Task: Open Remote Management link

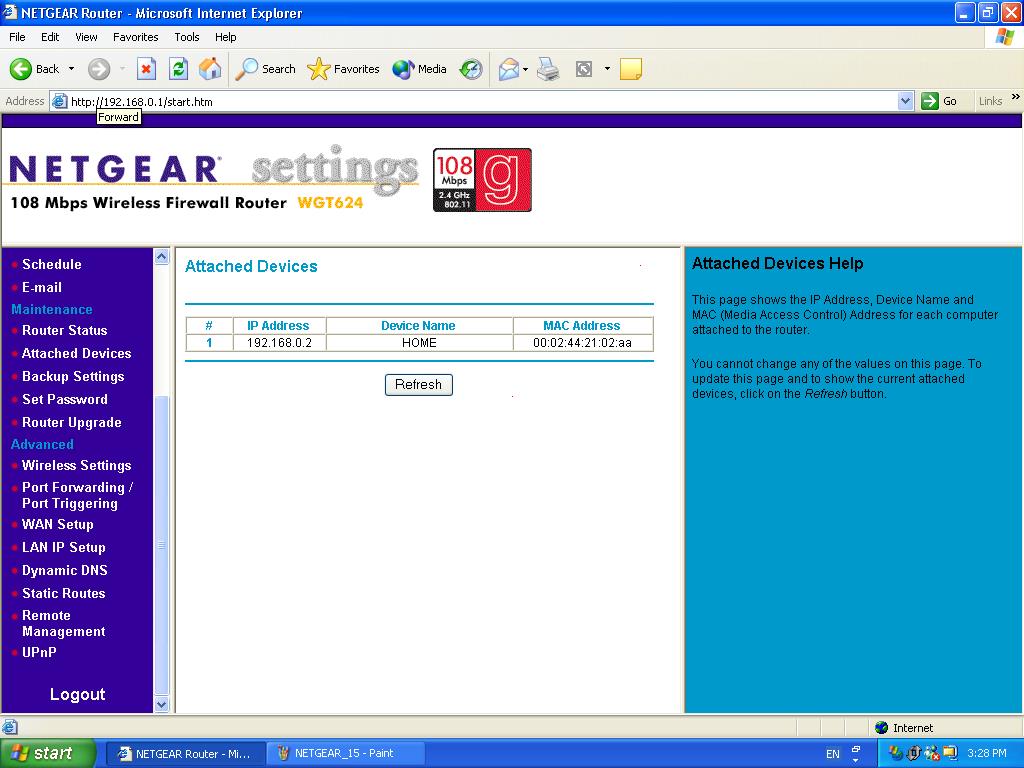Action: click(63, 624)
